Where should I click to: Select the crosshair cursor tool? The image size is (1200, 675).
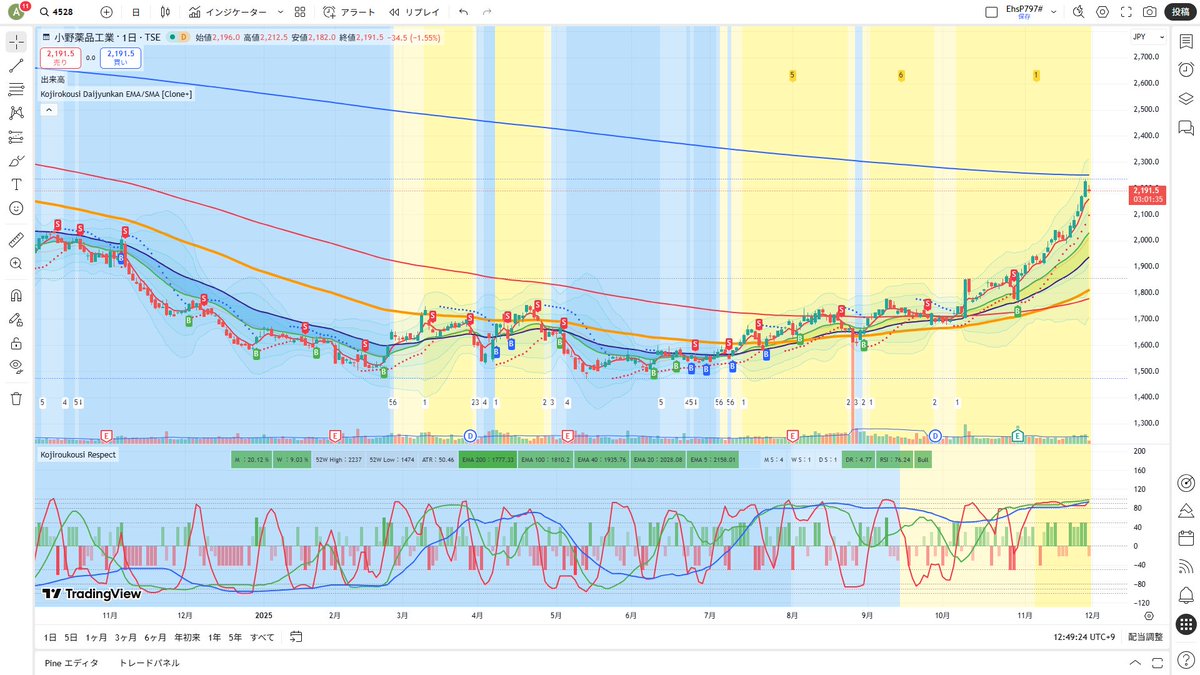click(x=16, y=42)
